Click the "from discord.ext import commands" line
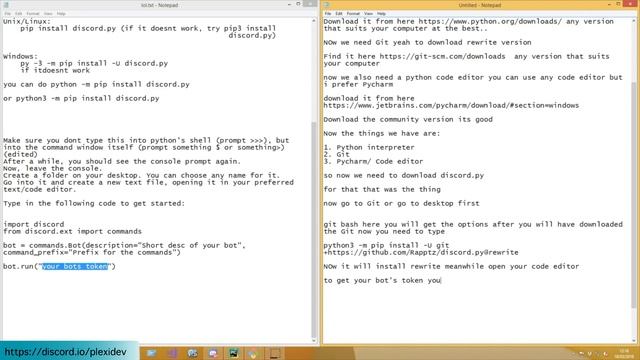 click(x=73, y=231)
